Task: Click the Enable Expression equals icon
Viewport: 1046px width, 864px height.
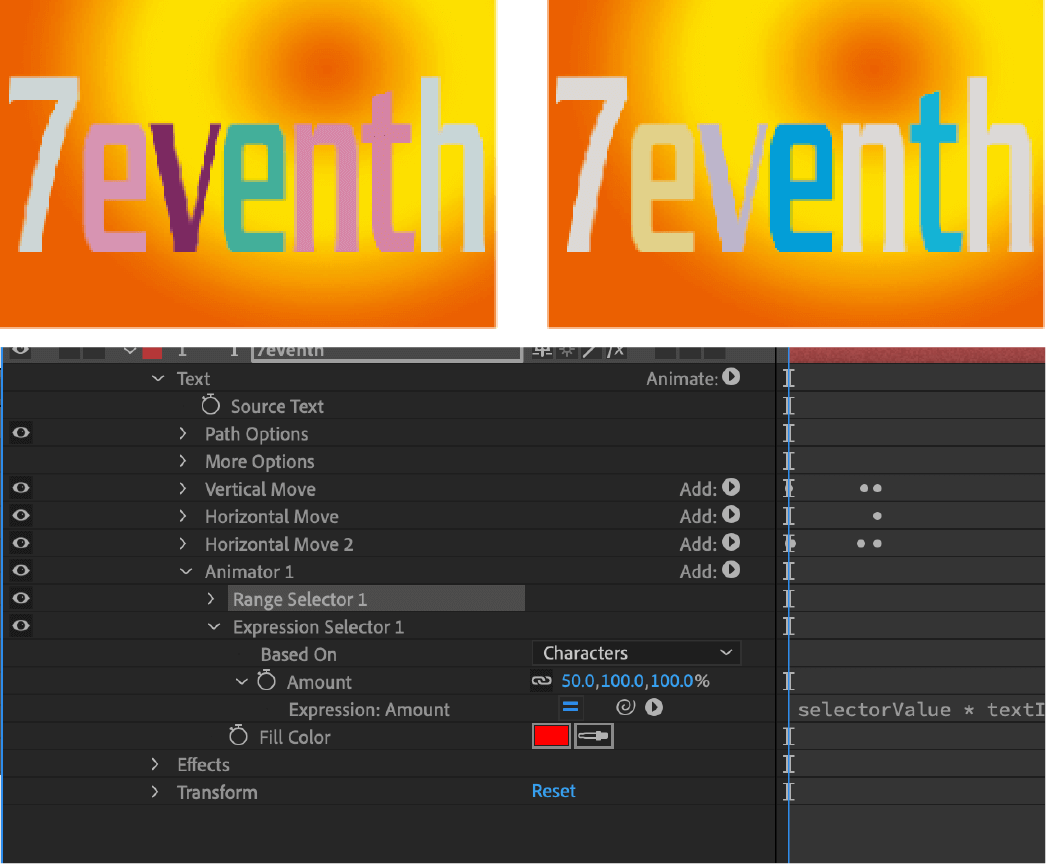Action: tap(571, 706)
